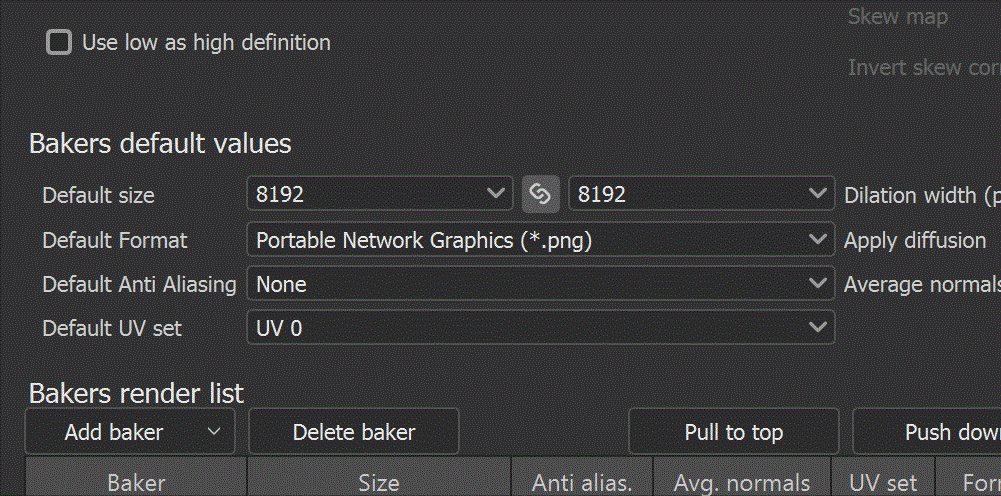Open the Default size width dropdown
This screenshot has height=496, width=1001.
pyautogui.click(x=380, y=194)
